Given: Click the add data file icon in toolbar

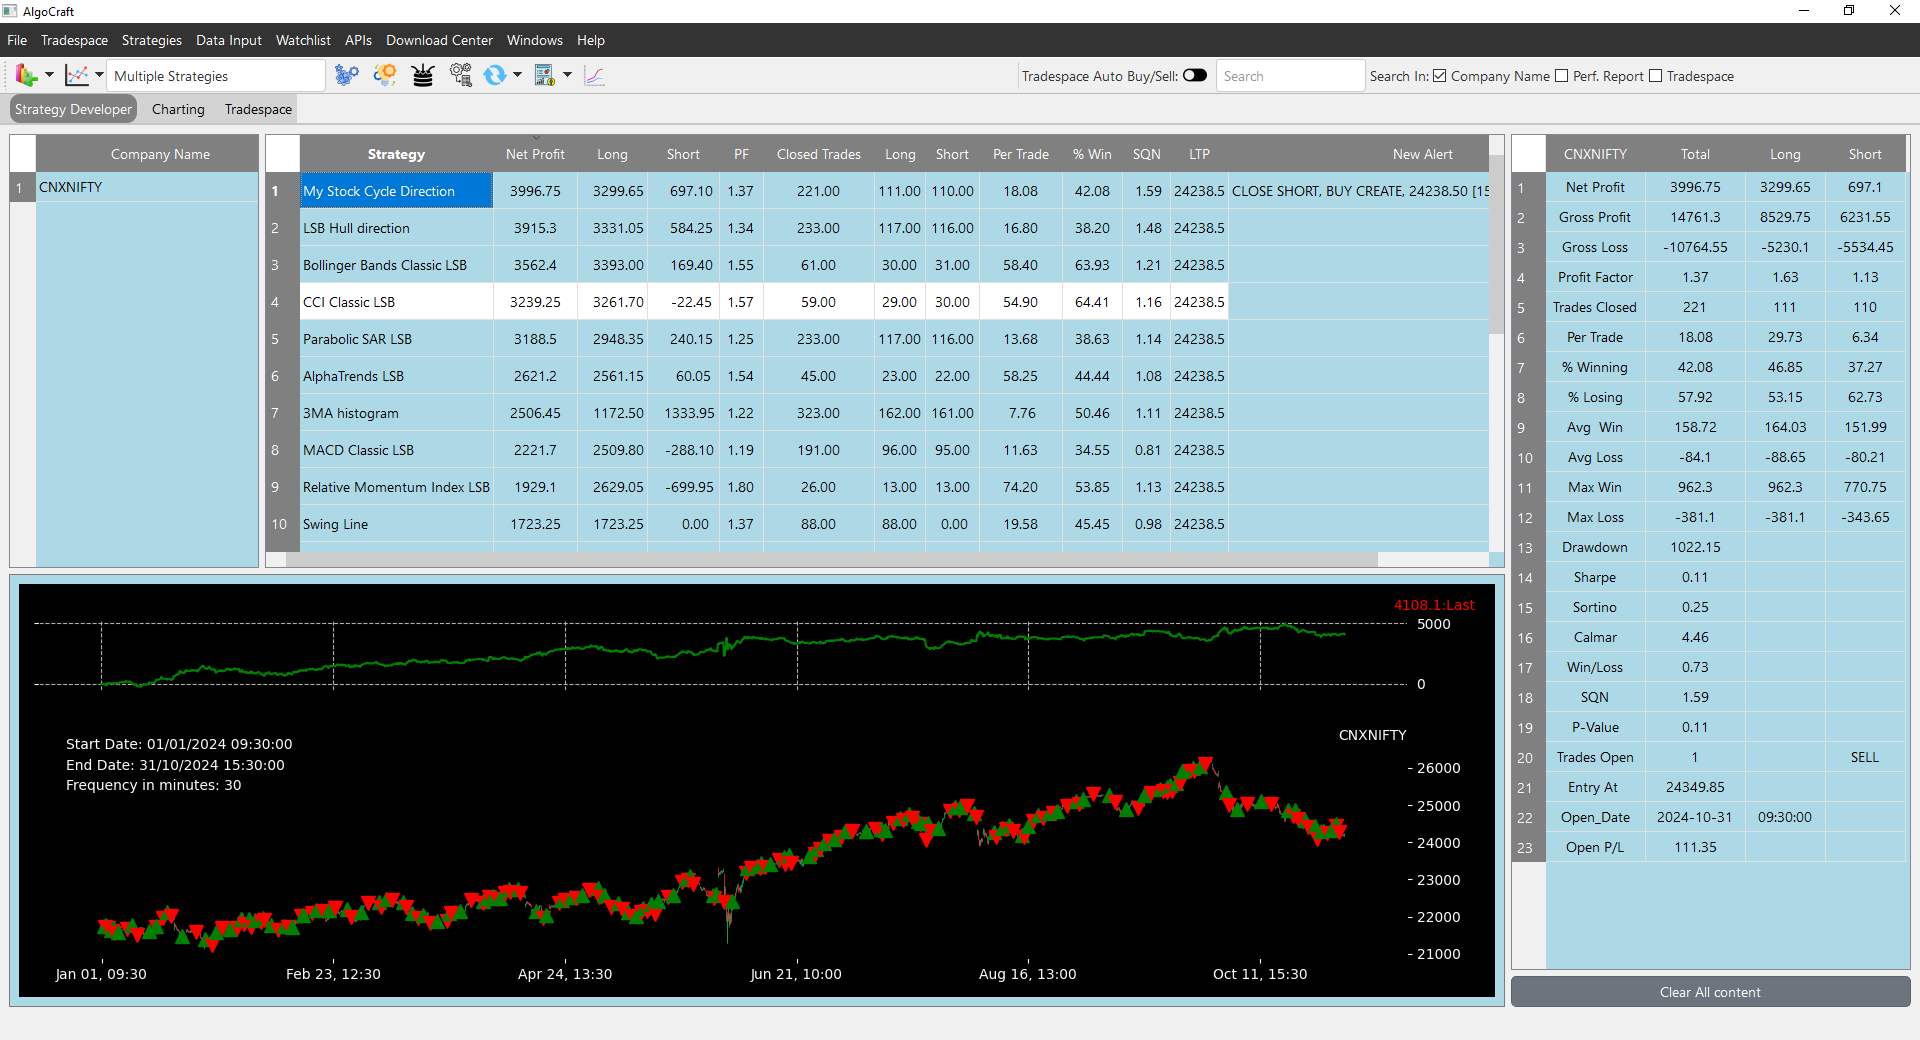Looking at the screenshot, I should (x=26, y=75).
